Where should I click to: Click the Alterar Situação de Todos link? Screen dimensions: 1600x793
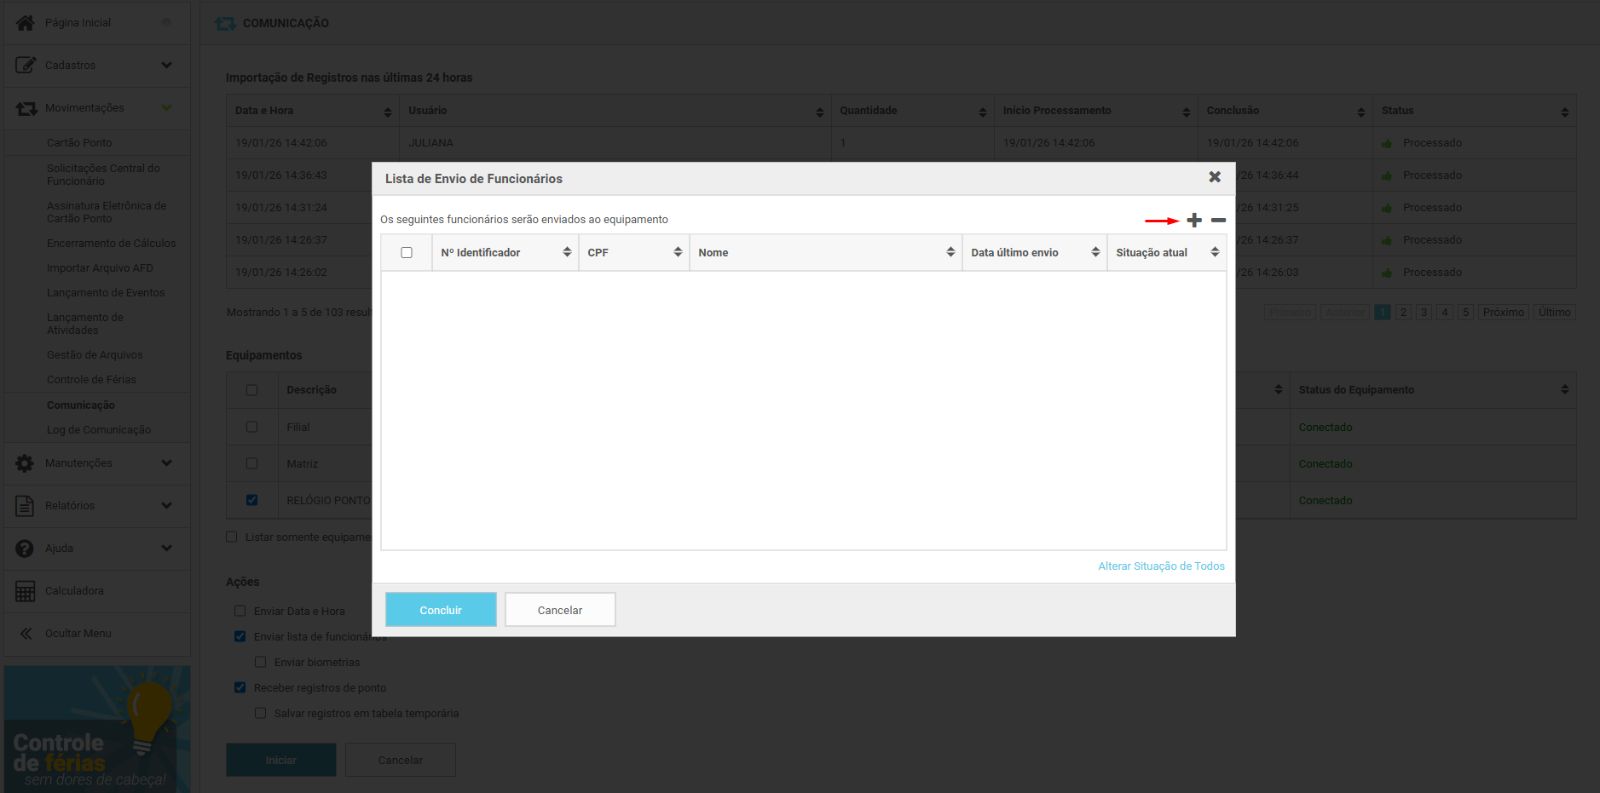click(1161, 566)
